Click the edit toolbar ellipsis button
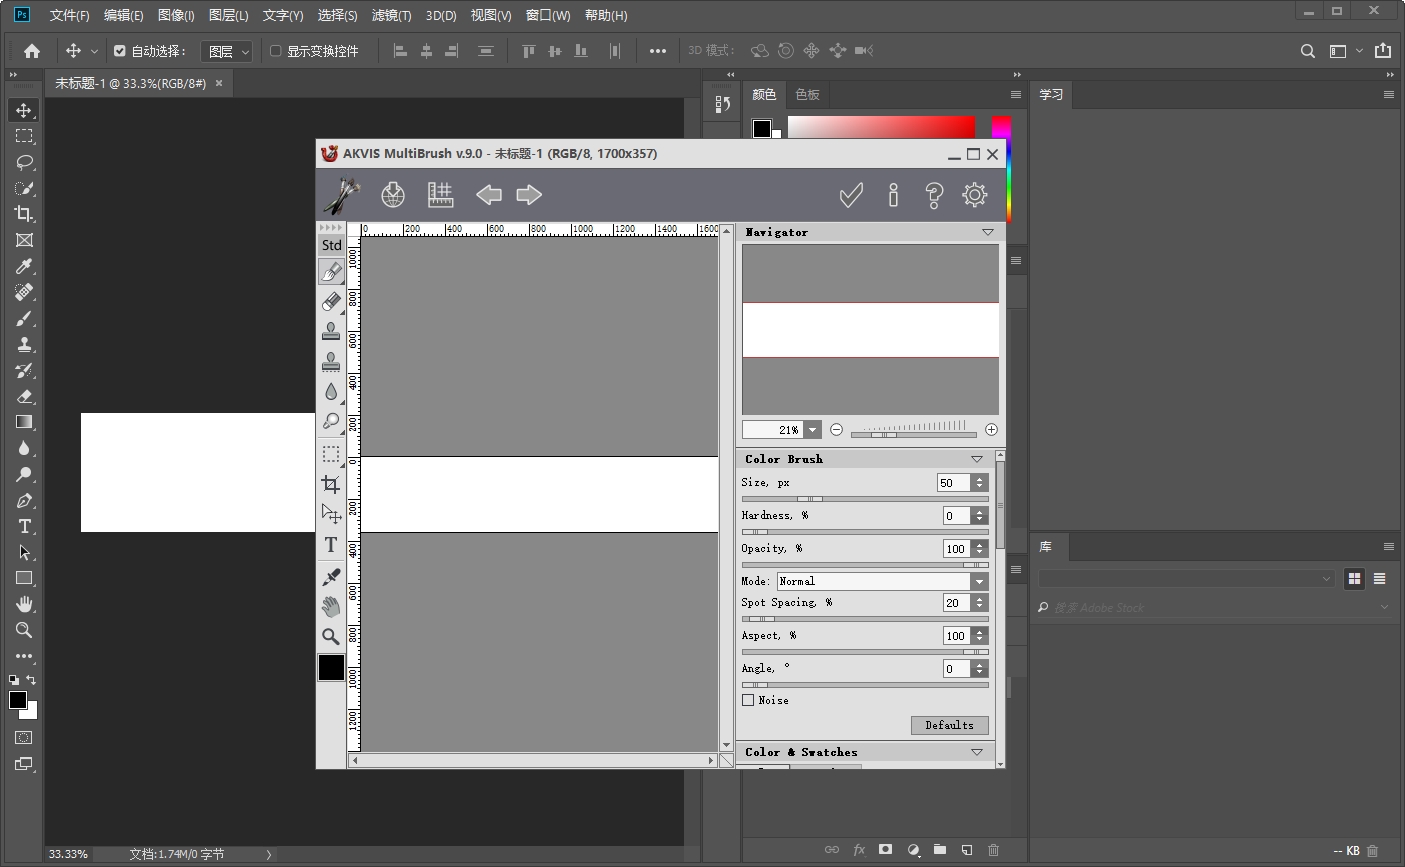The width and height of the screenshot is (1405, 867). [24, 656]
